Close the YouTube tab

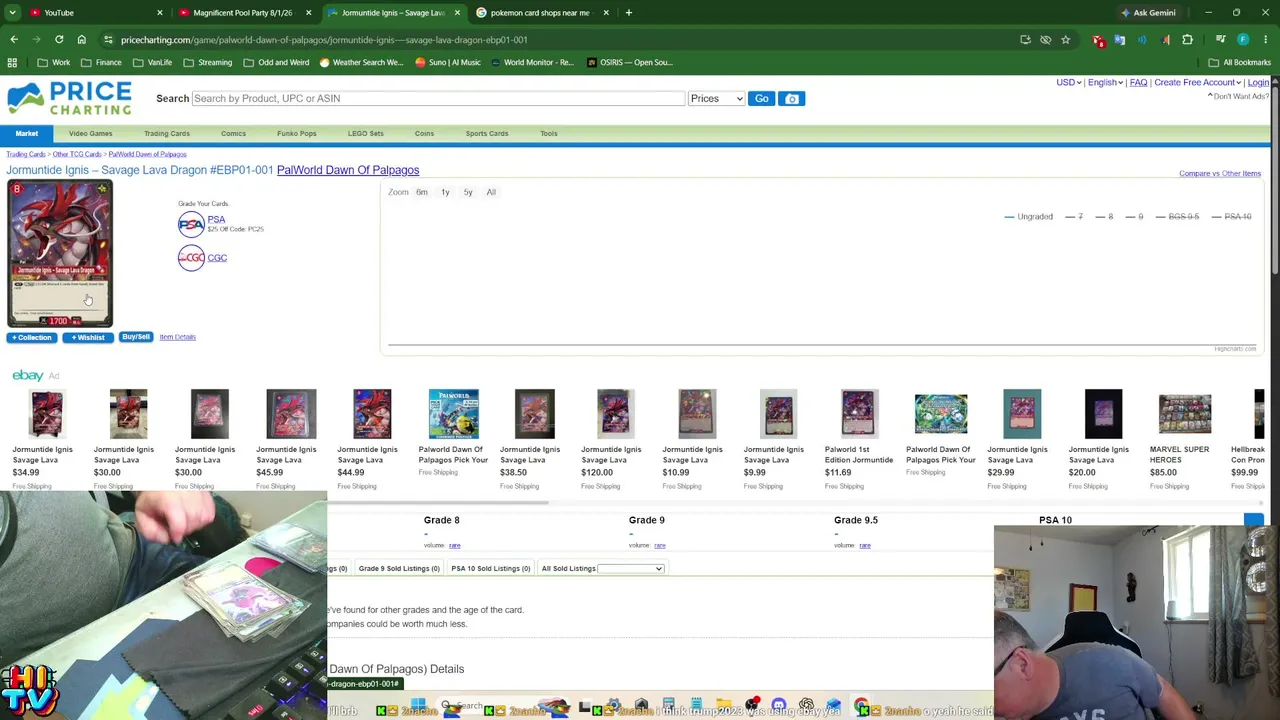[160, 12]
